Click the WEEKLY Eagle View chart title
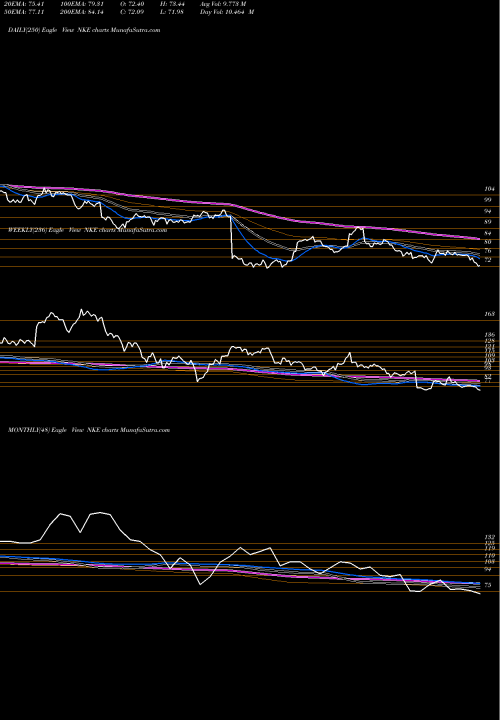Image resolution: width=500 pixels, height=720 pixels. point(88,230)
